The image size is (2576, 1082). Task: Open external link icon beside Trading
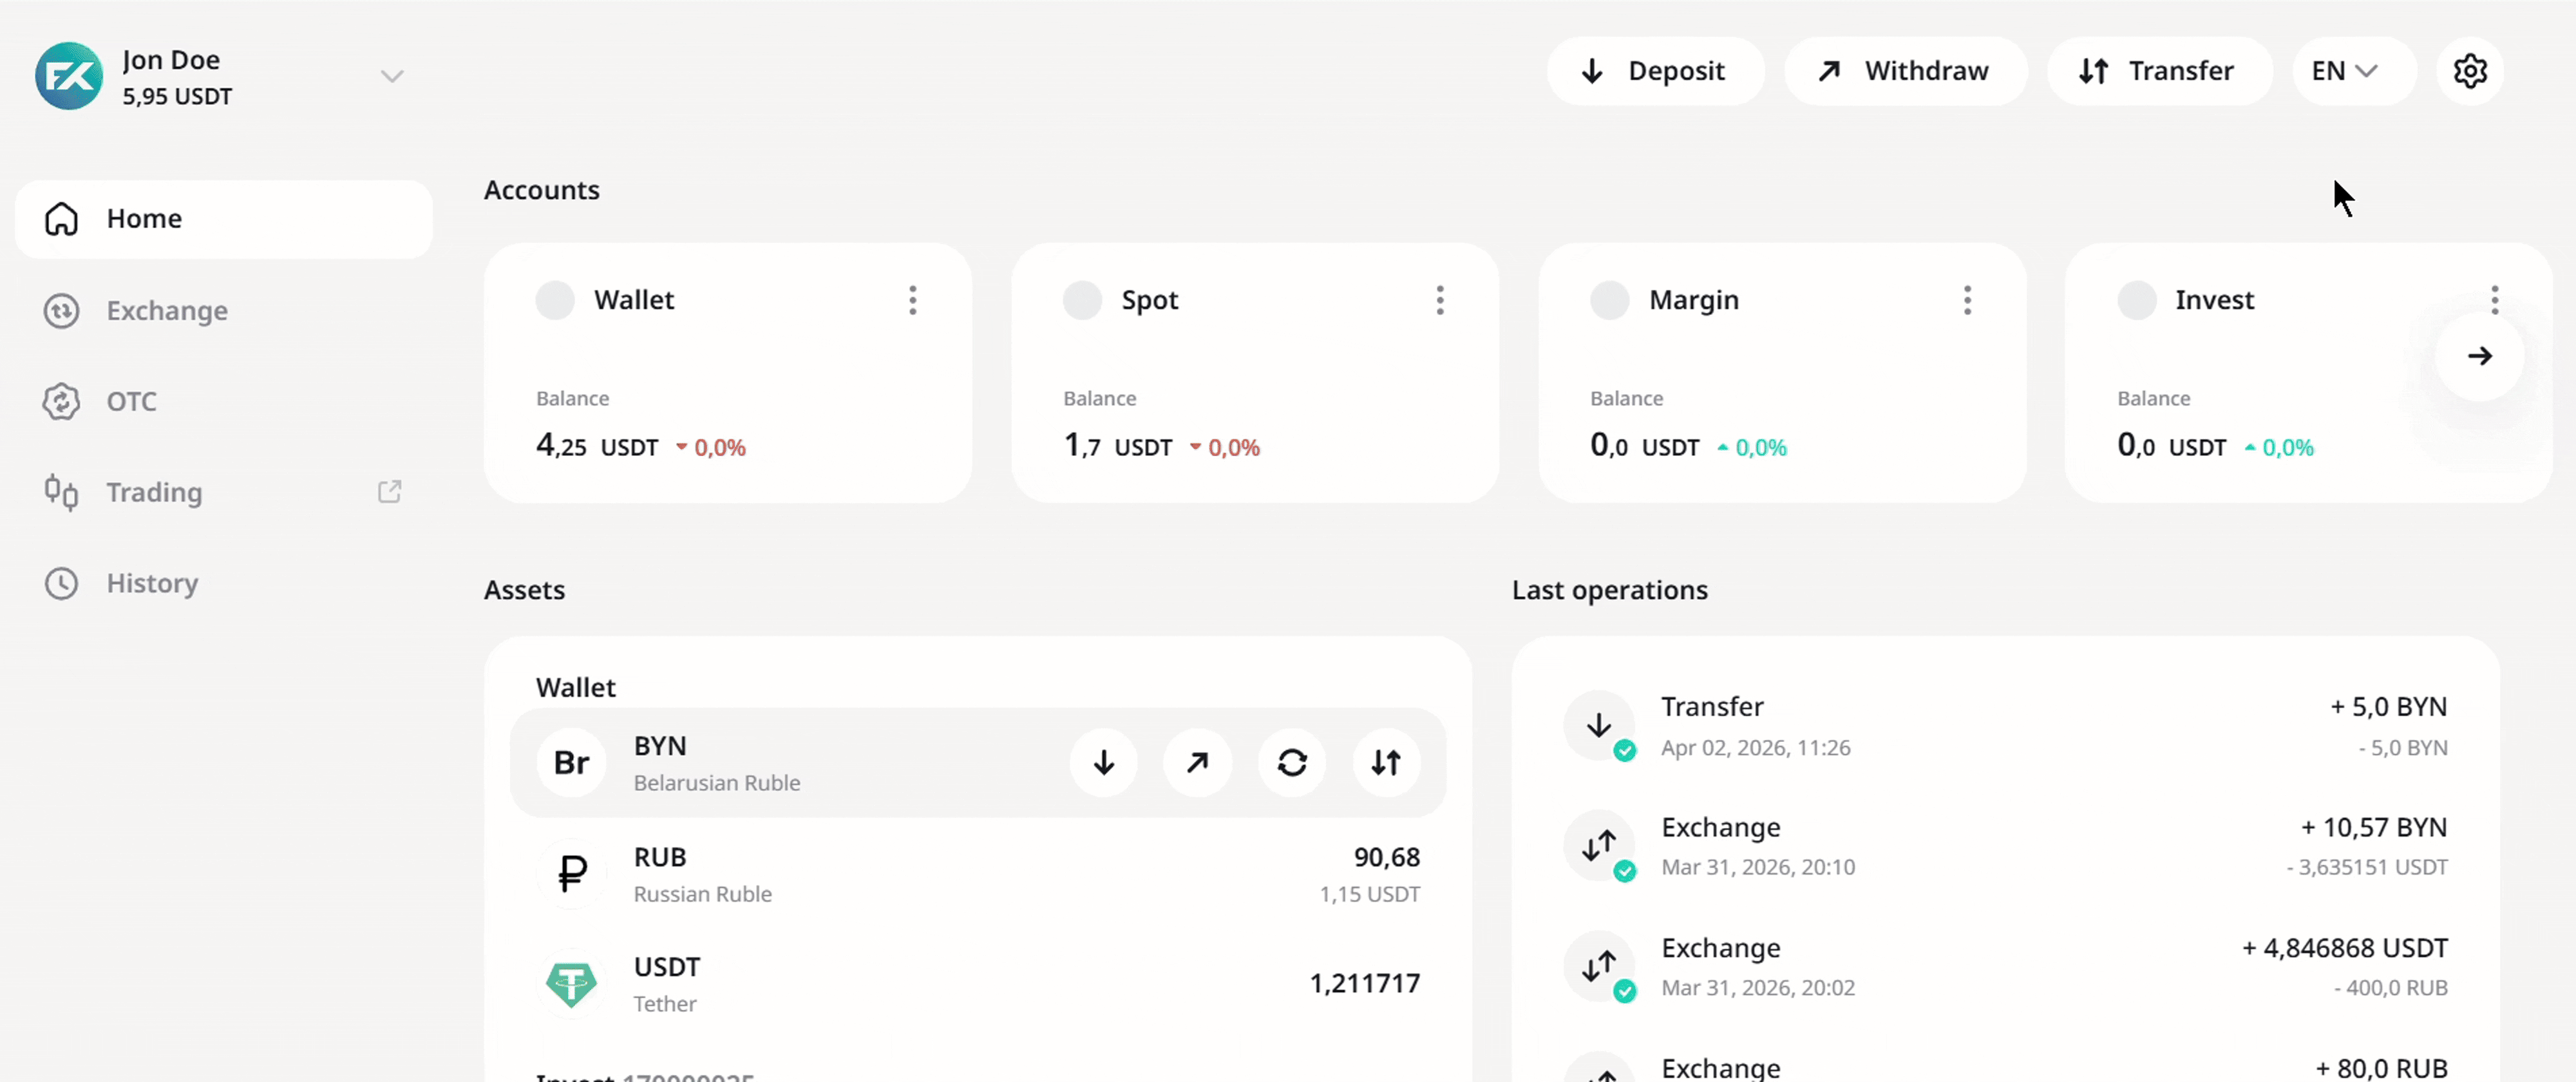(389, 492)
